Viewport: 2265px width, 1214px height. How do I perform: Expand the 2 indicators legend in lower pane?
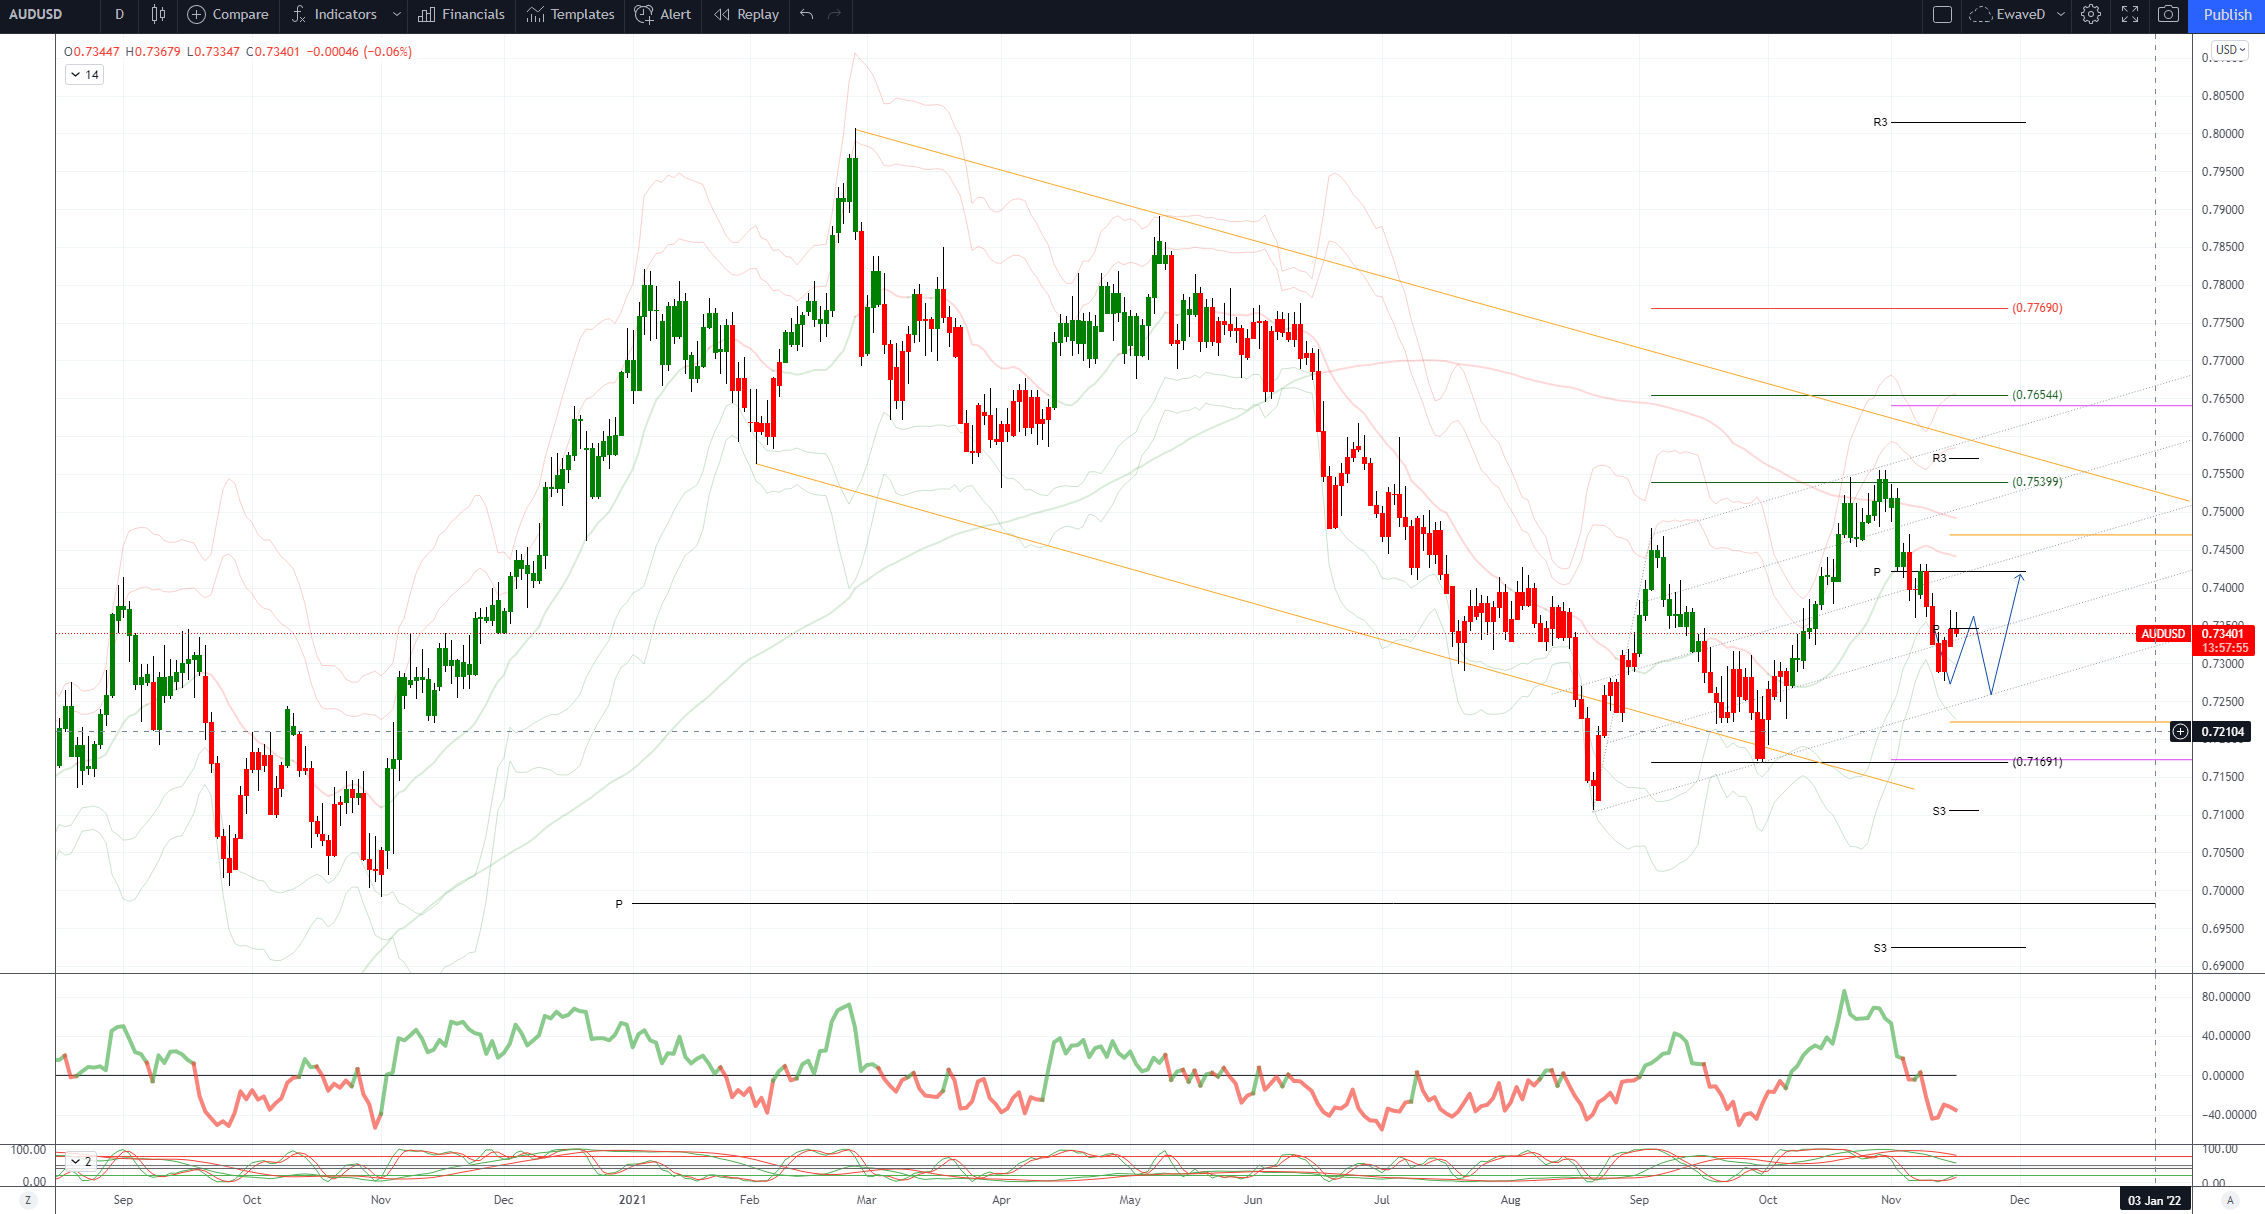[x=80, y=1162]
